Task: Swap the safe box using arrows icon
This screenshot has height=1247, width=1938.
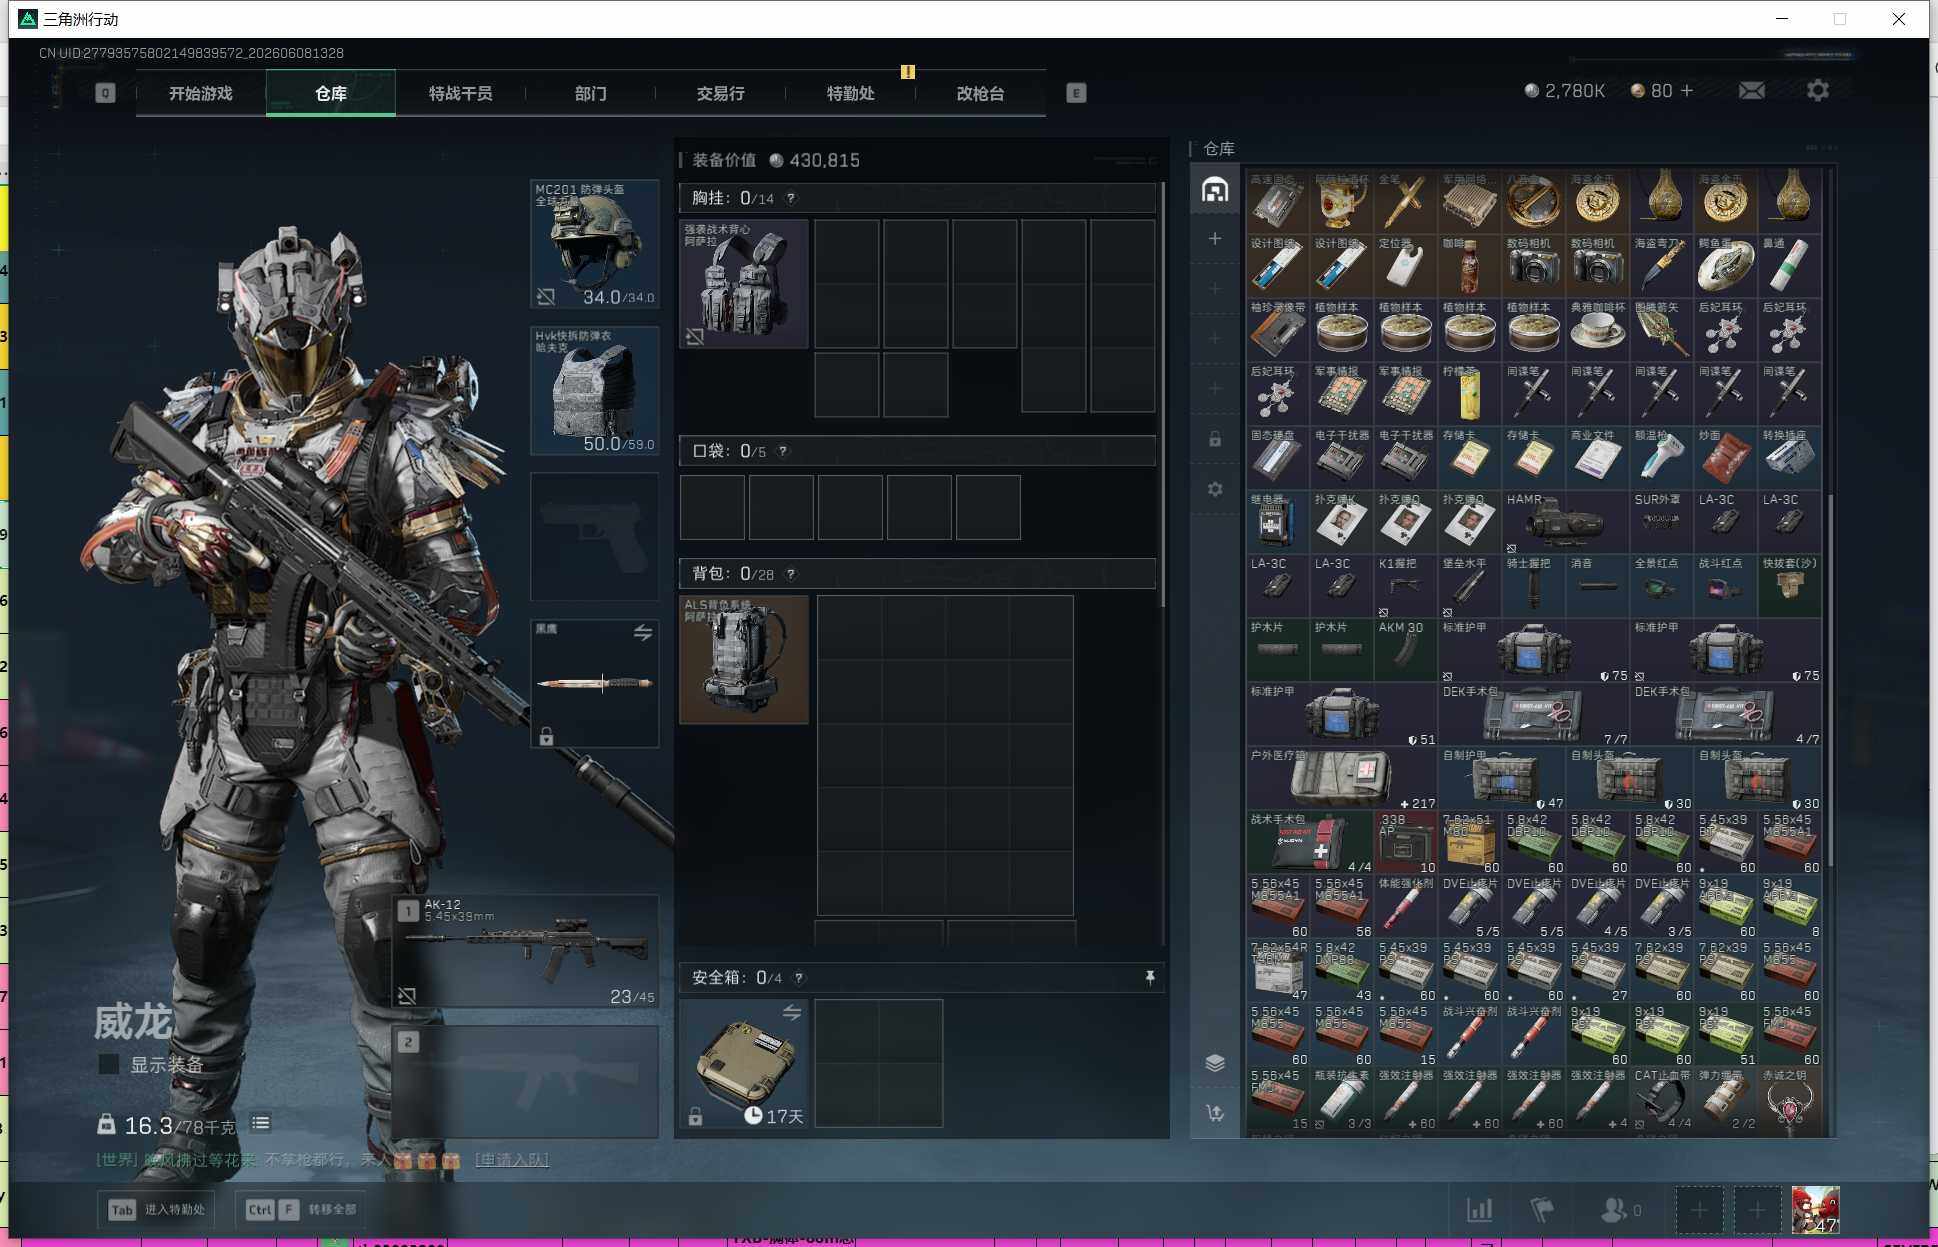Action: click(792, 1013)
